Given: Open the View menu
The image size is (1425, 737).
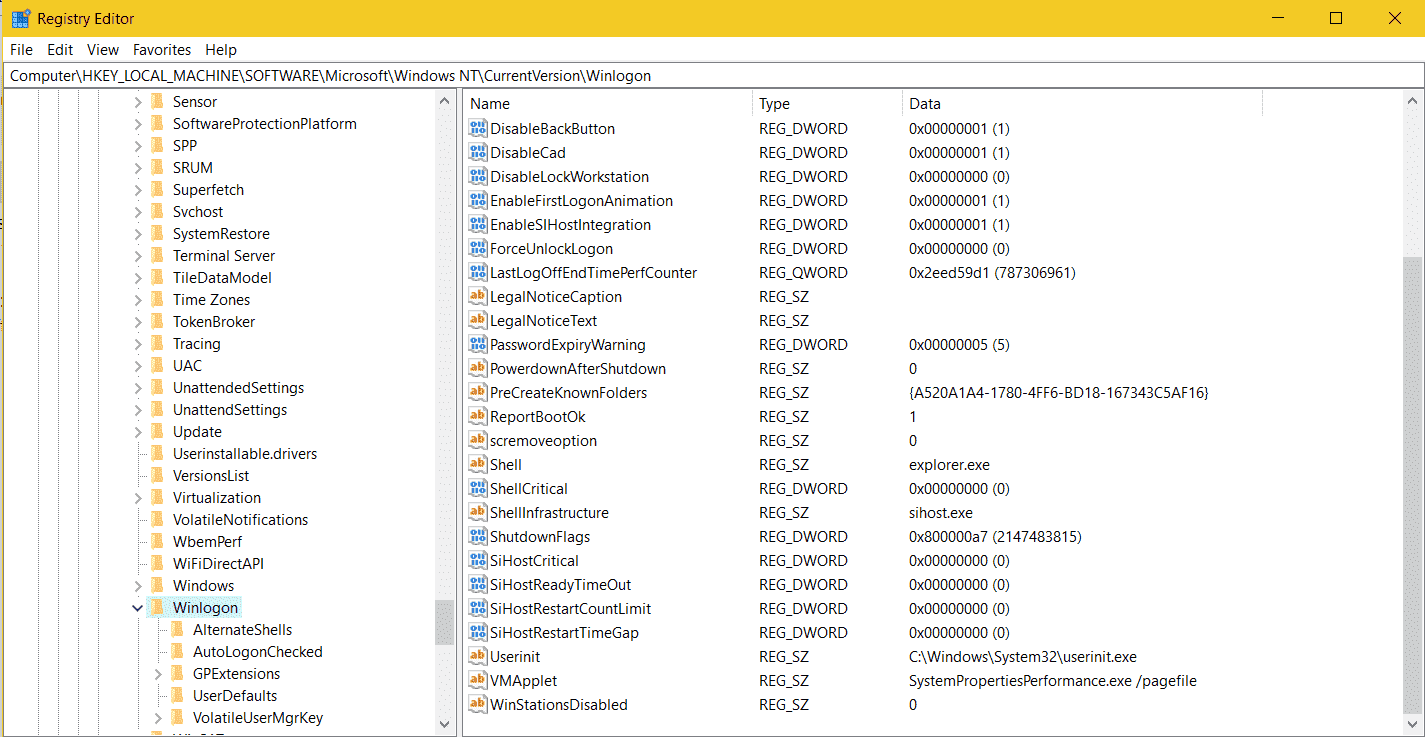Looking at the screenshot, I should click(x=103, y=50).
